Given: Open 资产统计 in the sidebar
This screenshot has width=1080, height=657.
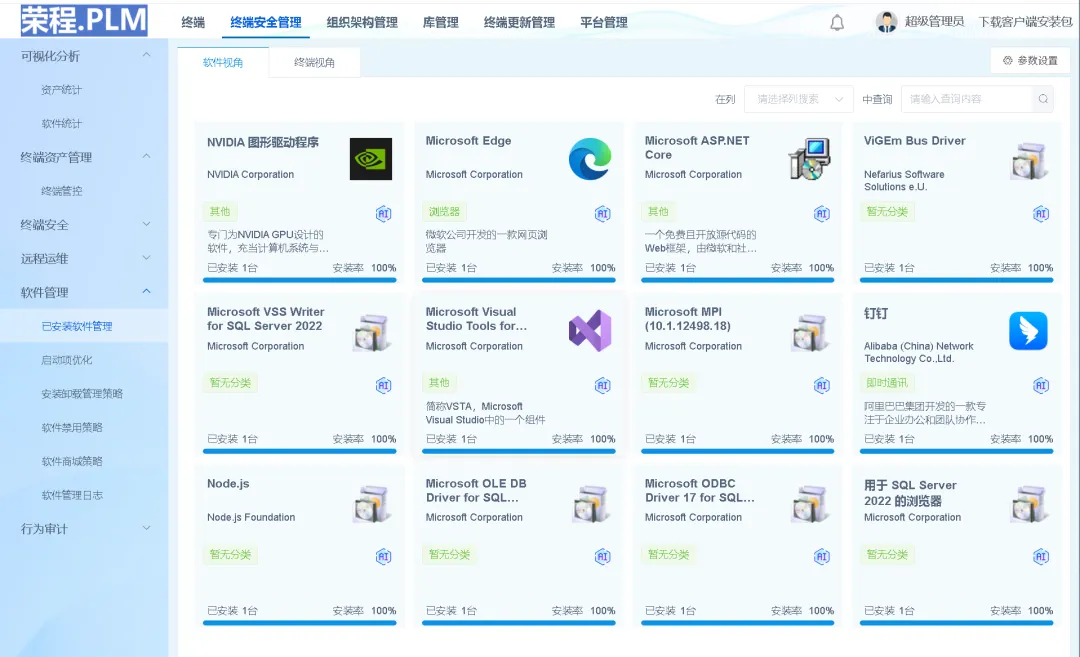Looking at the screenshot, I should [x=61, y=90].
